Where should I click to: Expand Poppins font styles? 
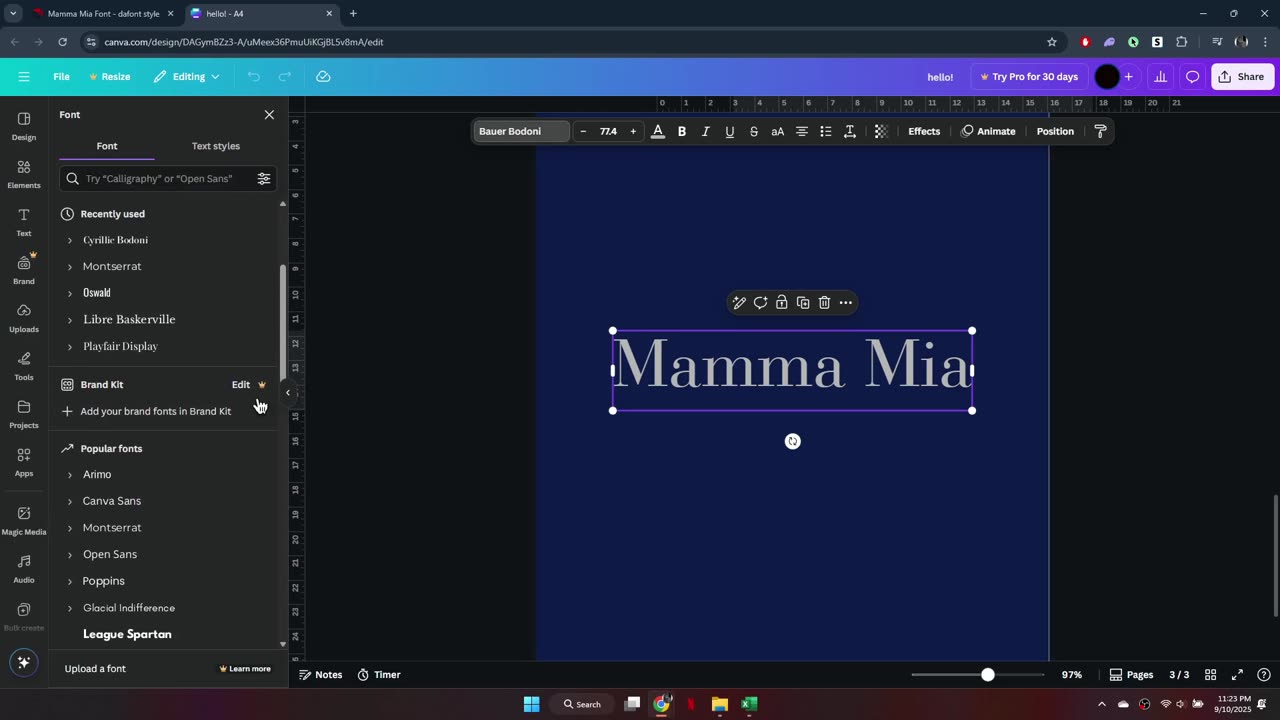coord(70,581)
